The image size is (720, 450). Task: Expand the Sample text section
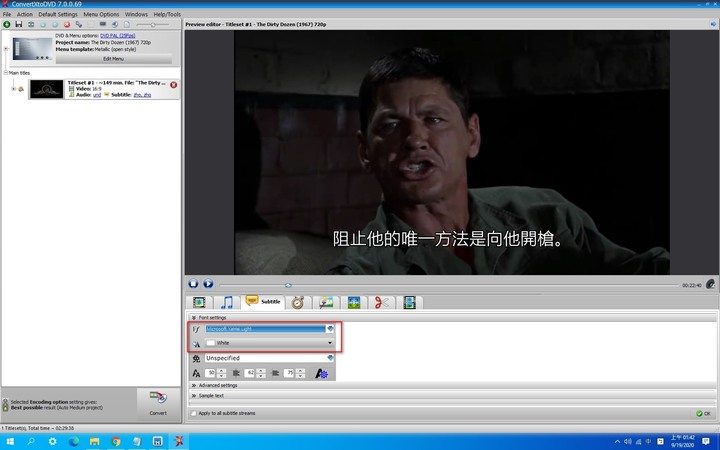click(193, 395)
